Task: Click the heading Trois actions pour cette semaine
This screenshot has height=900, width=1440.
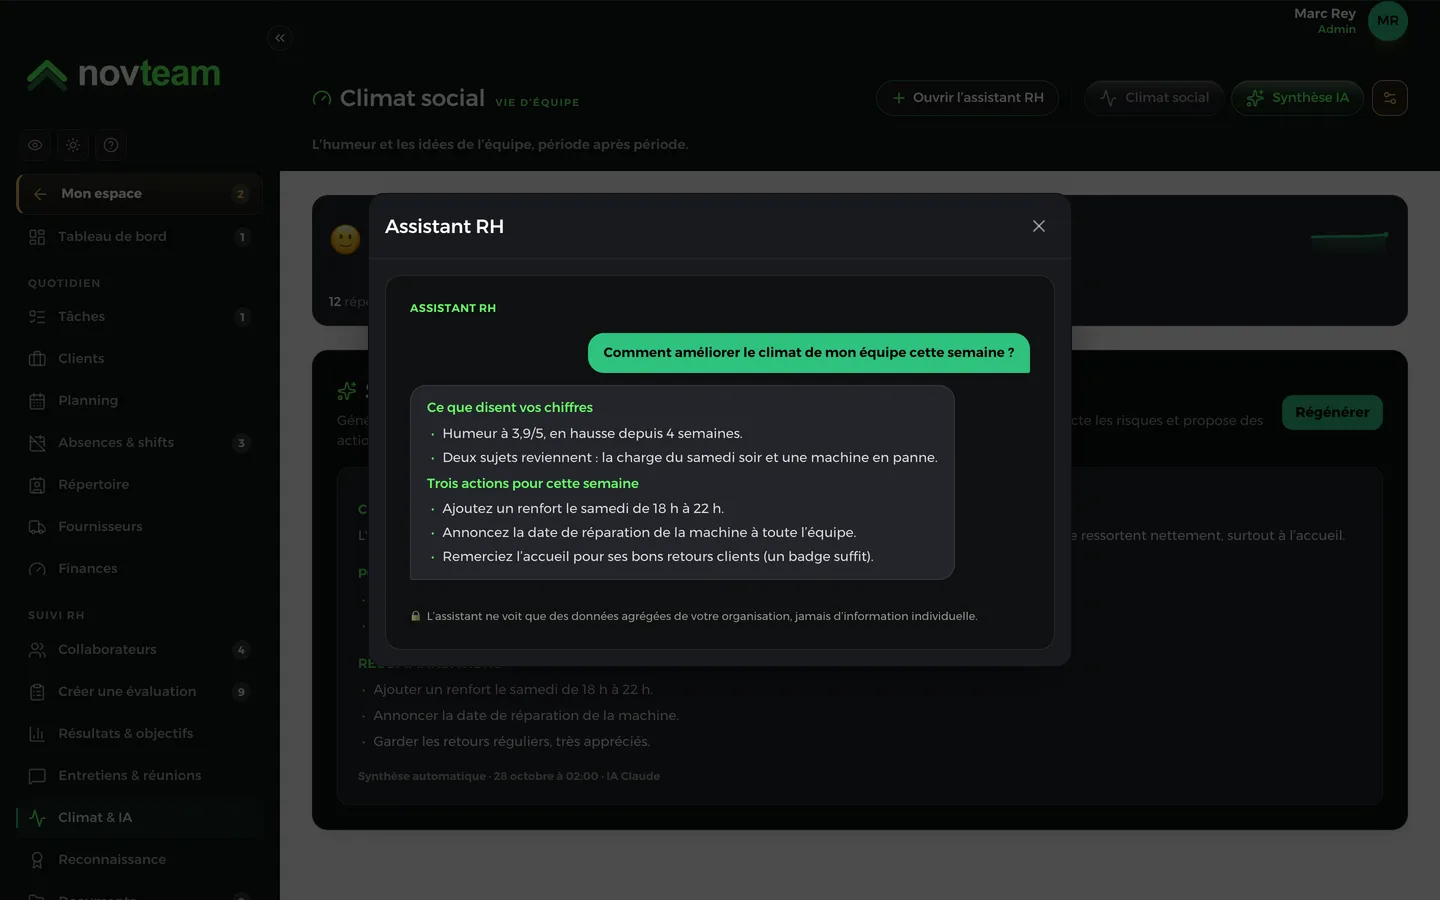Action: (533, 483)
